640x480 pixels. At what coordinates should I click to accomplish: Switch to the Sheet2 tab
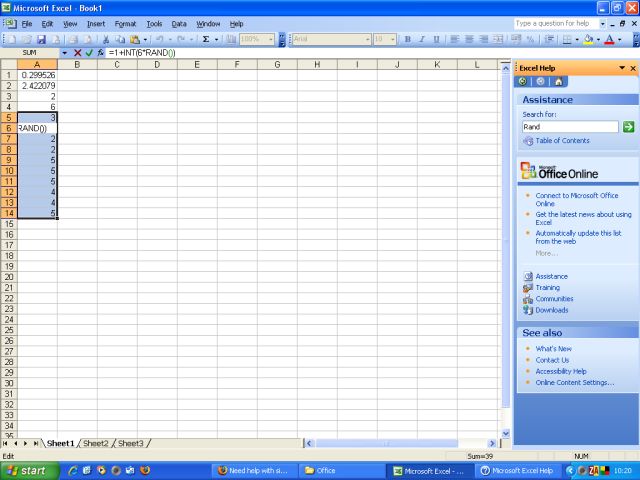point(96,443)
